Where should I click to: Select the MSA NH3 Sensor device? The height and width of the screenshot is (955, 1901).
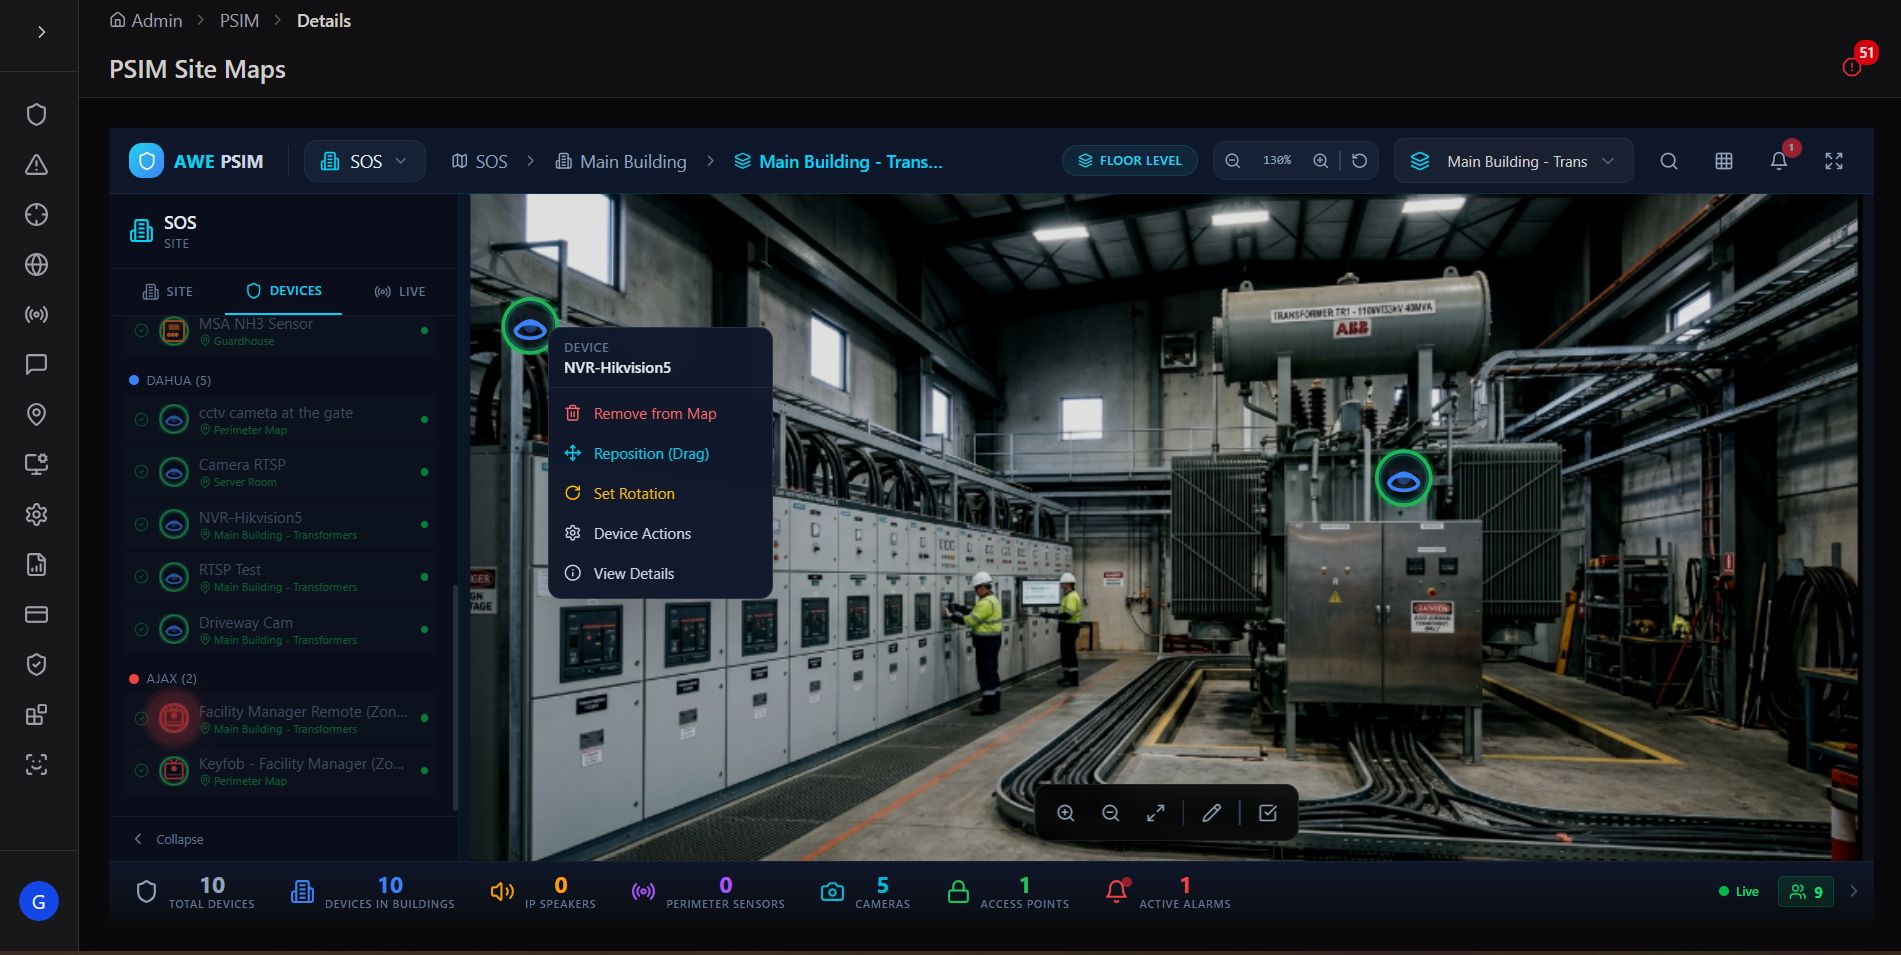pos(281,332)
